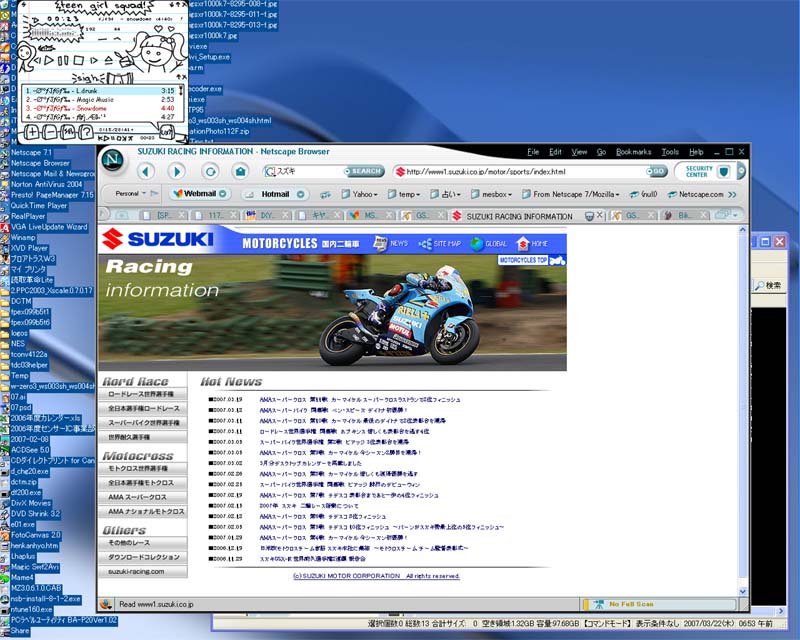Click the MOTORCYCLES TOP button

coord(532,260)
